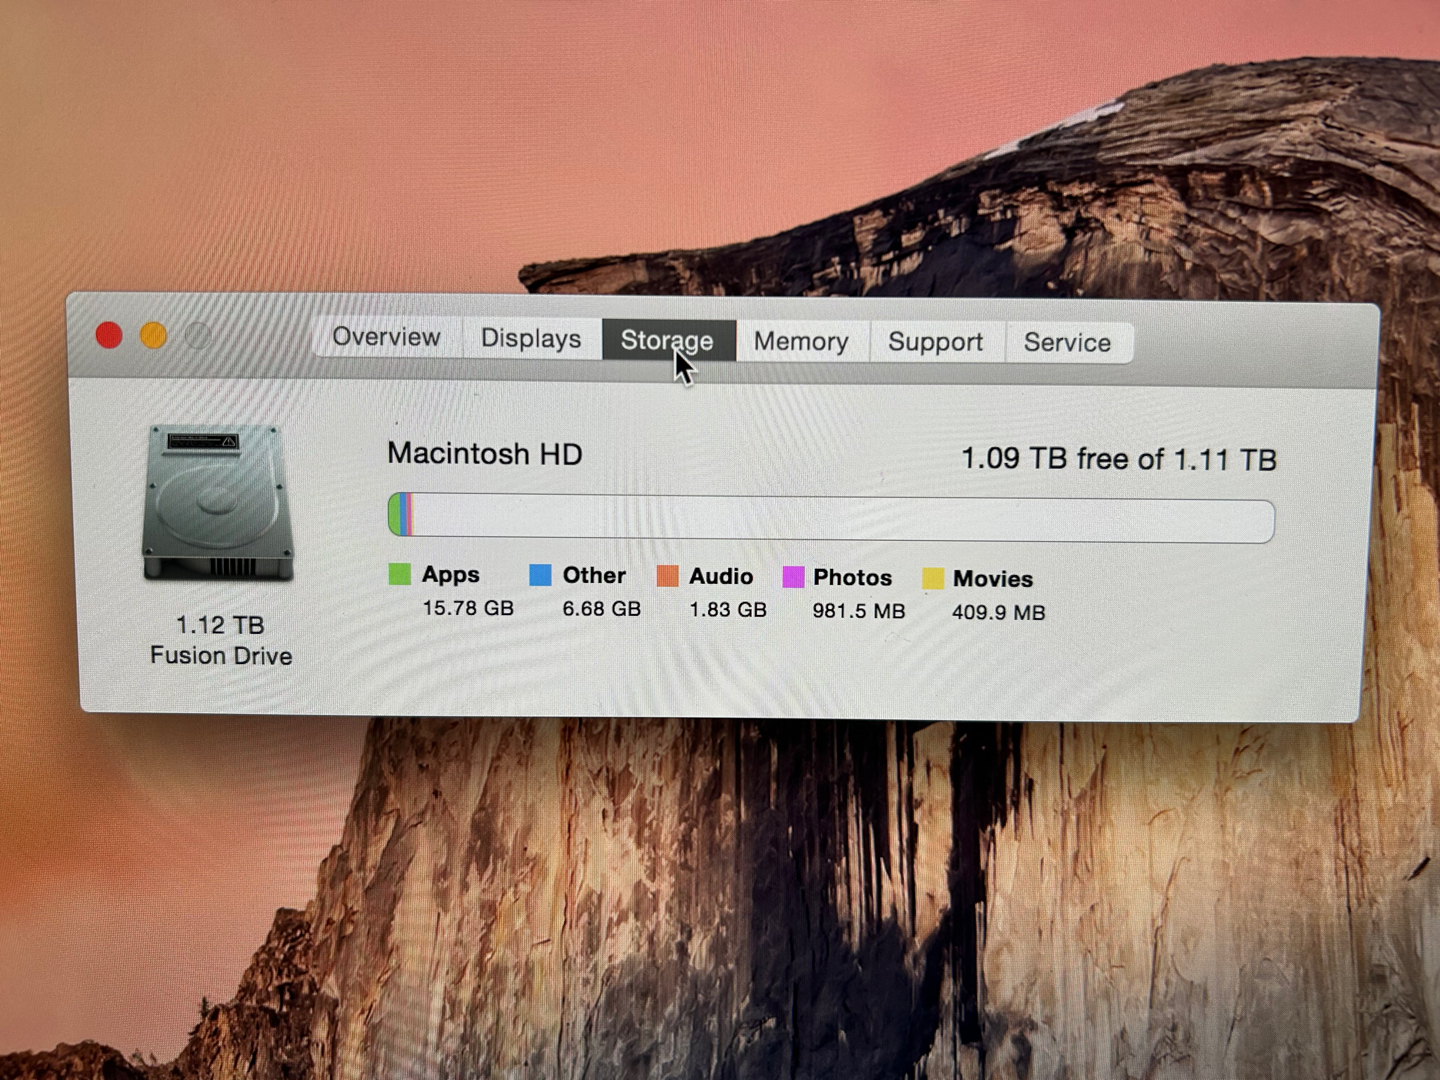Screen dimensions: 1440x1080
Task: Click the 1.09 TB free space text
Action: click(x=1118, y=459)
